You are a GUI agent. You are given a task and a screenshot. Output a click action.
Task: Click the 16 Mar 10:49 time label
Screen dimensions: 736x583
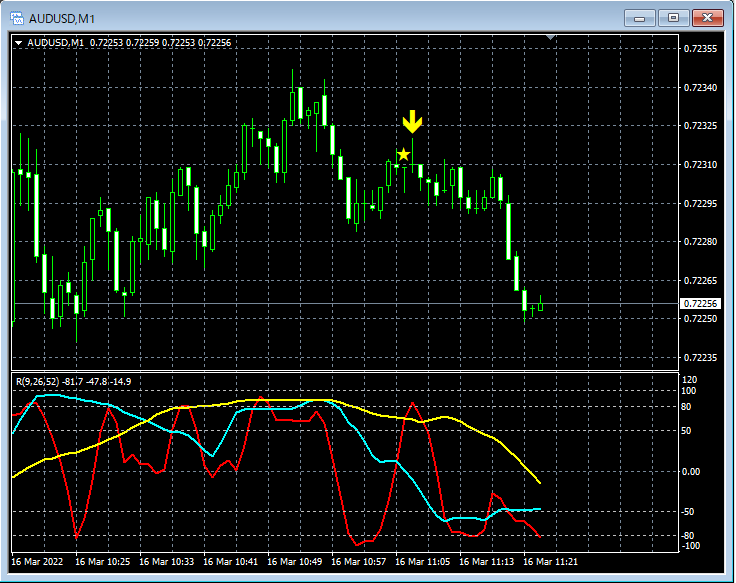[295, 562]
